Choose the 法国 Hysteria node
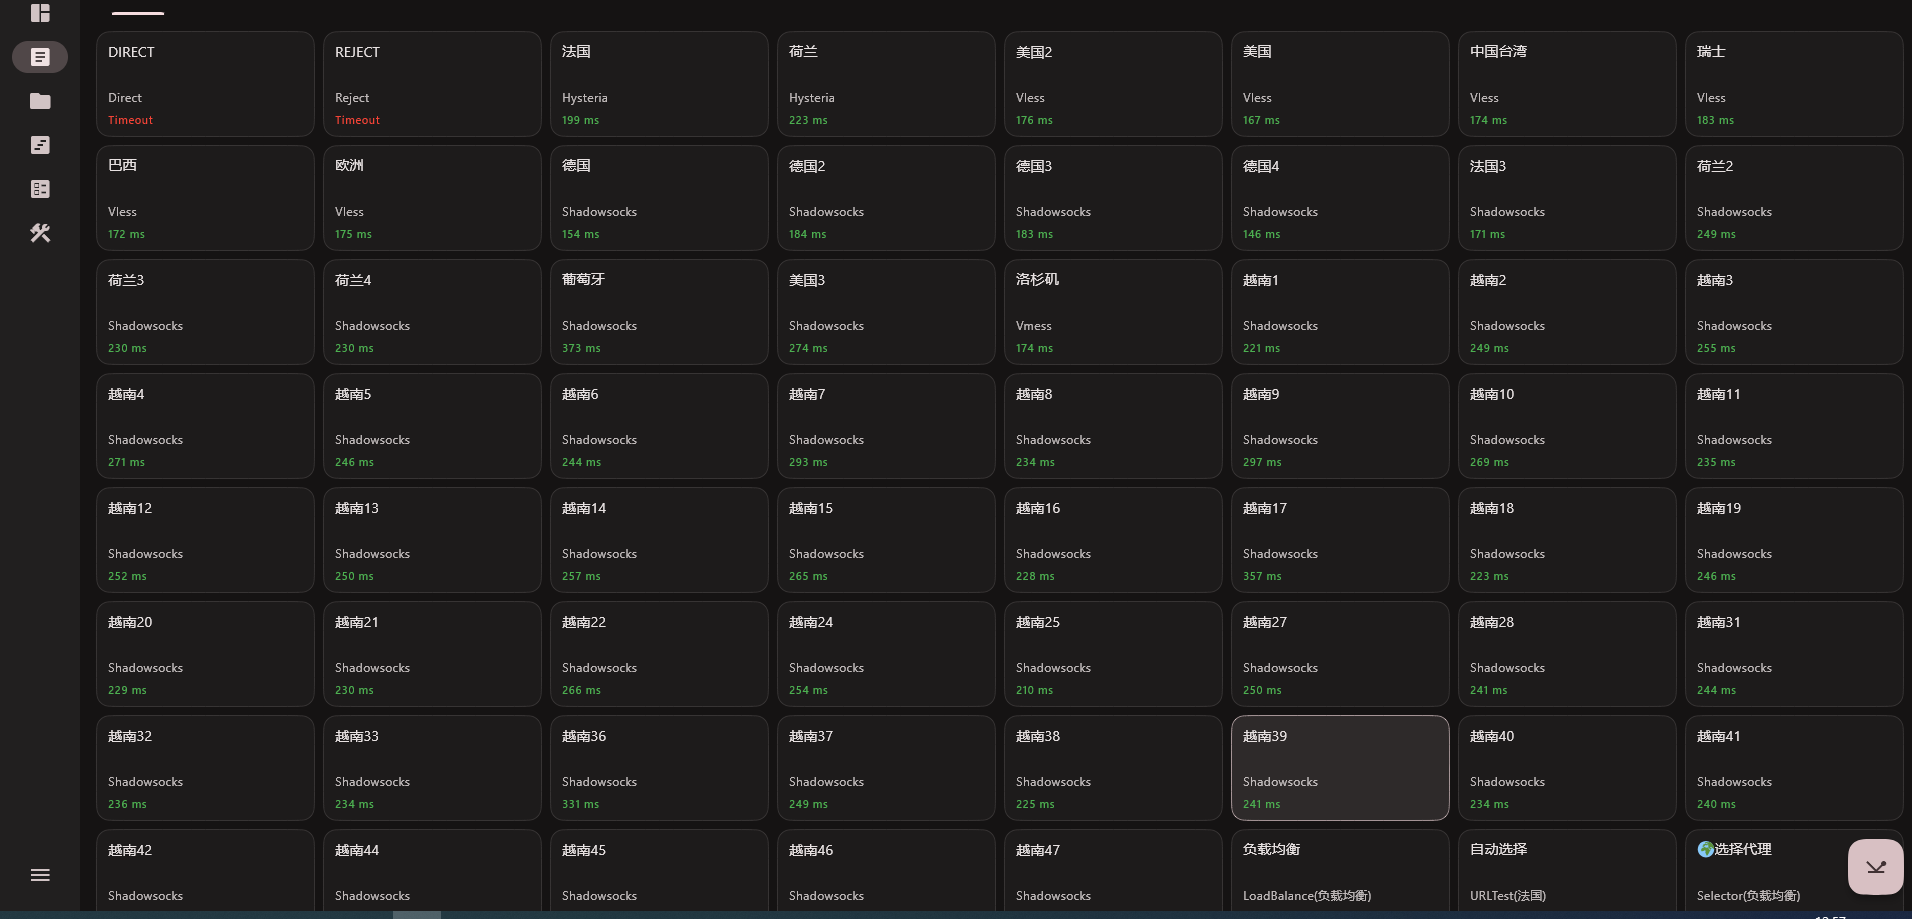The image size is (1912, 919). (x=659, y=84)
